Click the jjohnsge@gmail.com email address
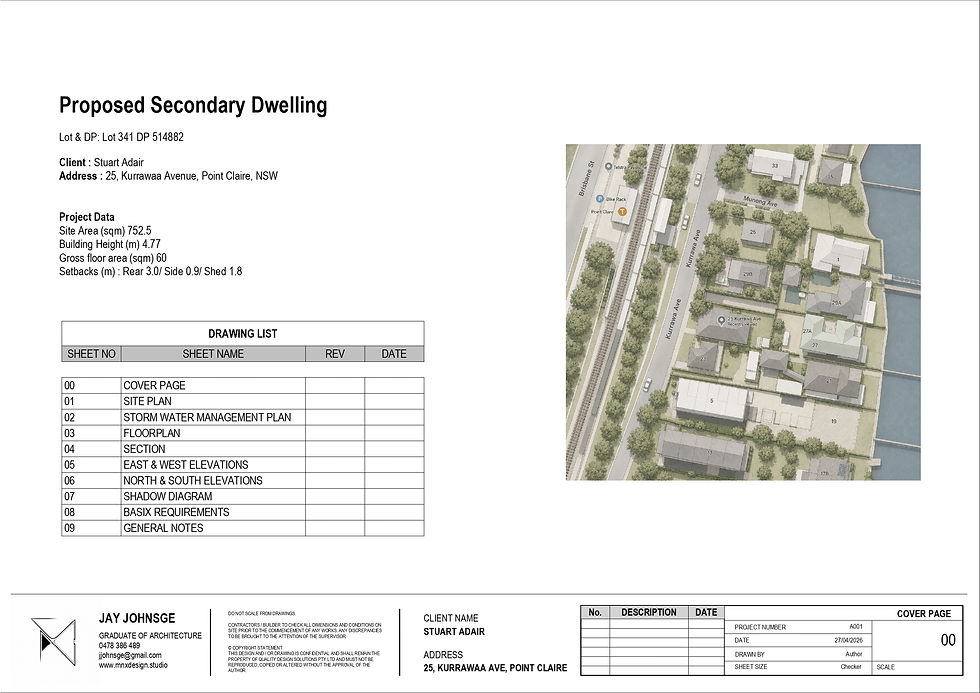This screenshot has height=693, width=980. pos(130,656)
